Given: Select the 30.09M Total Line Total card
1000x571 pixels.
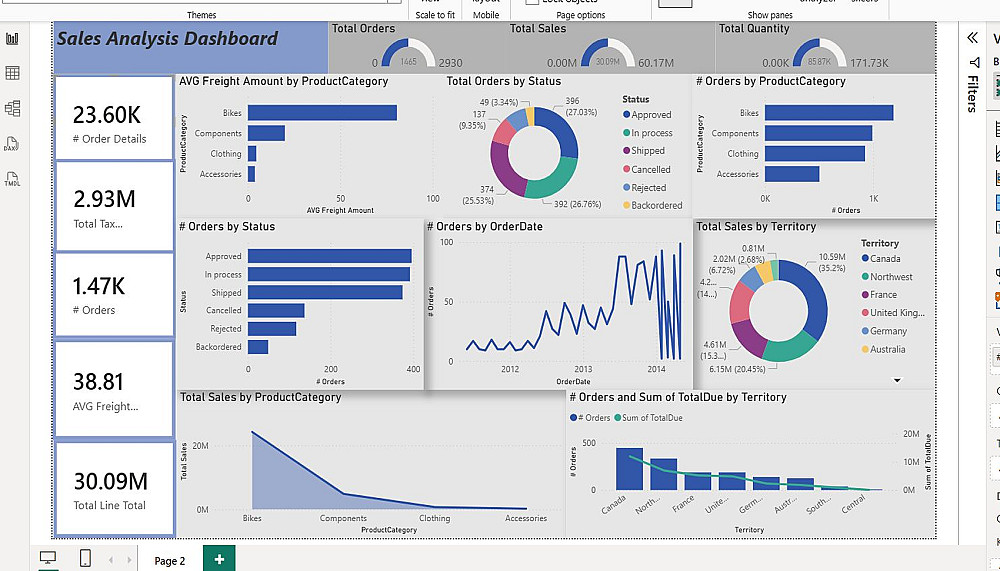Looking at the screenshot, I should coord(114,489).
